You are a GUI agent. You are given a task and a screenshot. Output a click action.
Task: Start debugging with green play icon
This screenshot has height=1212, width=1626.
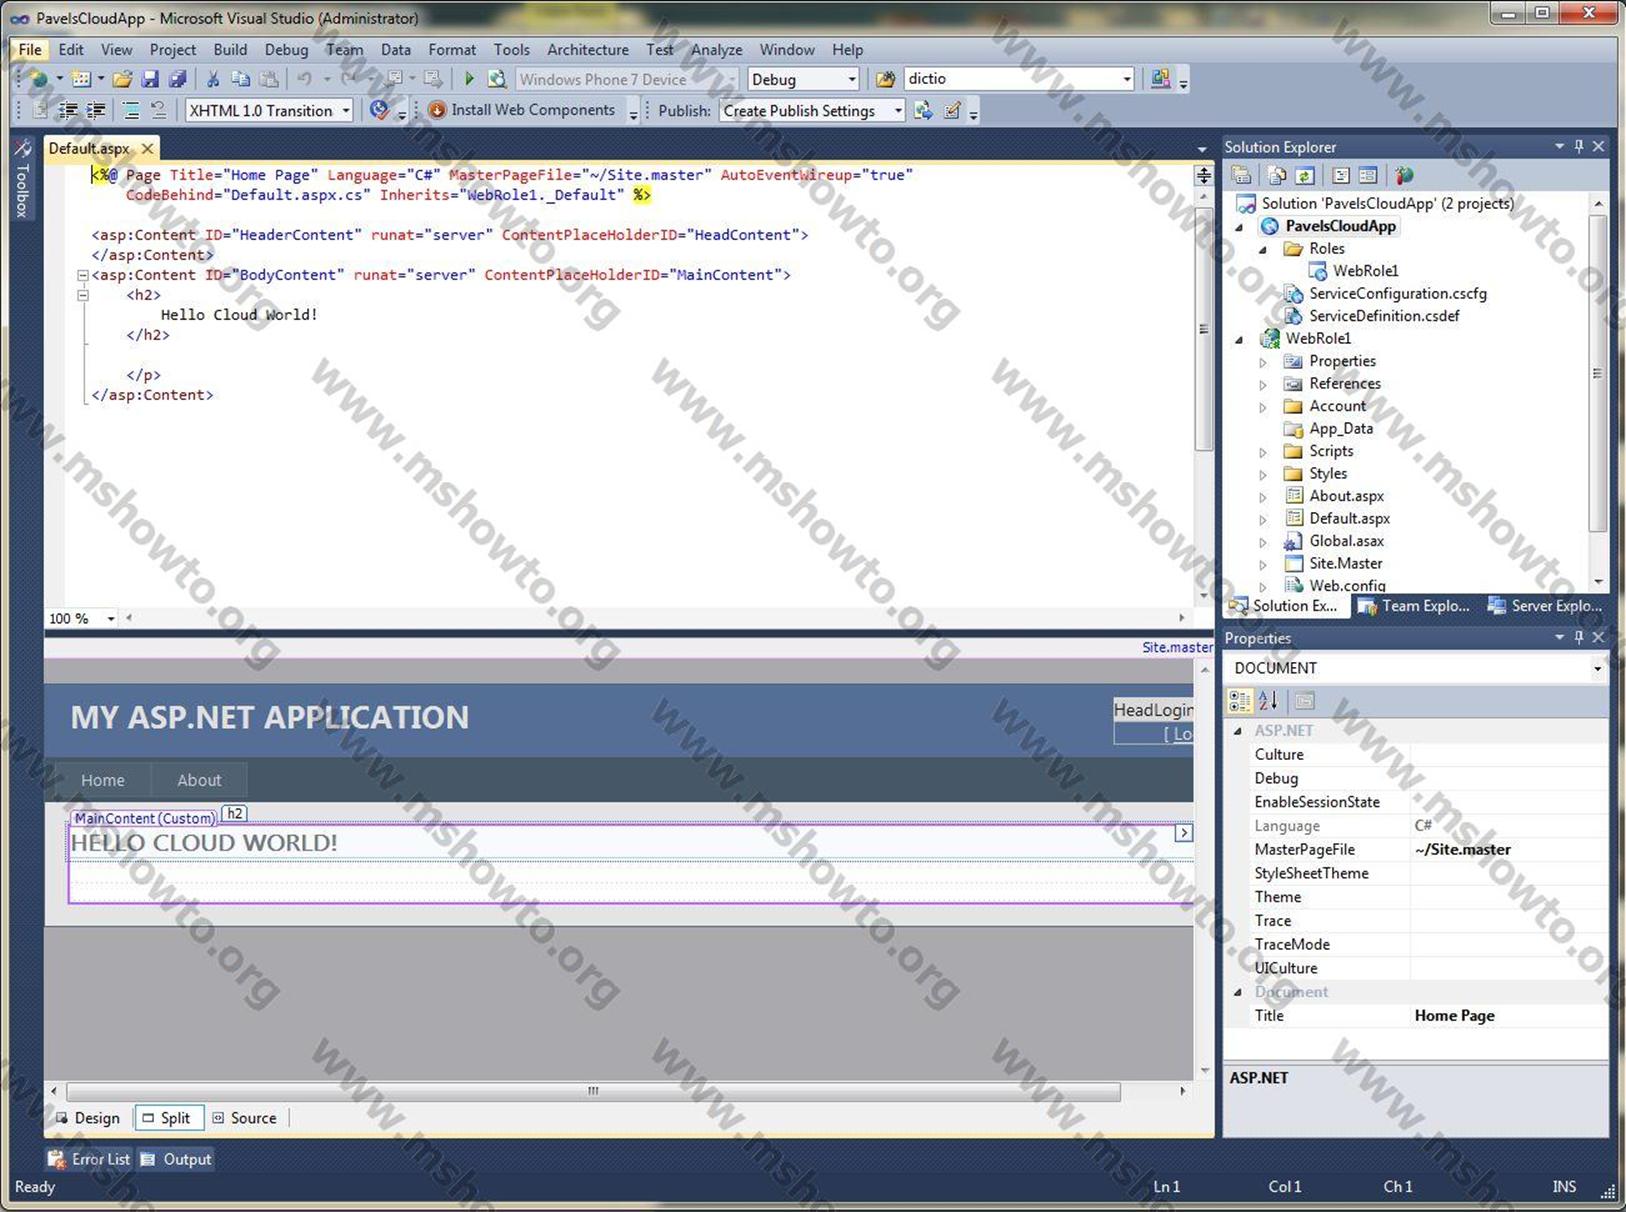(469, 79)
